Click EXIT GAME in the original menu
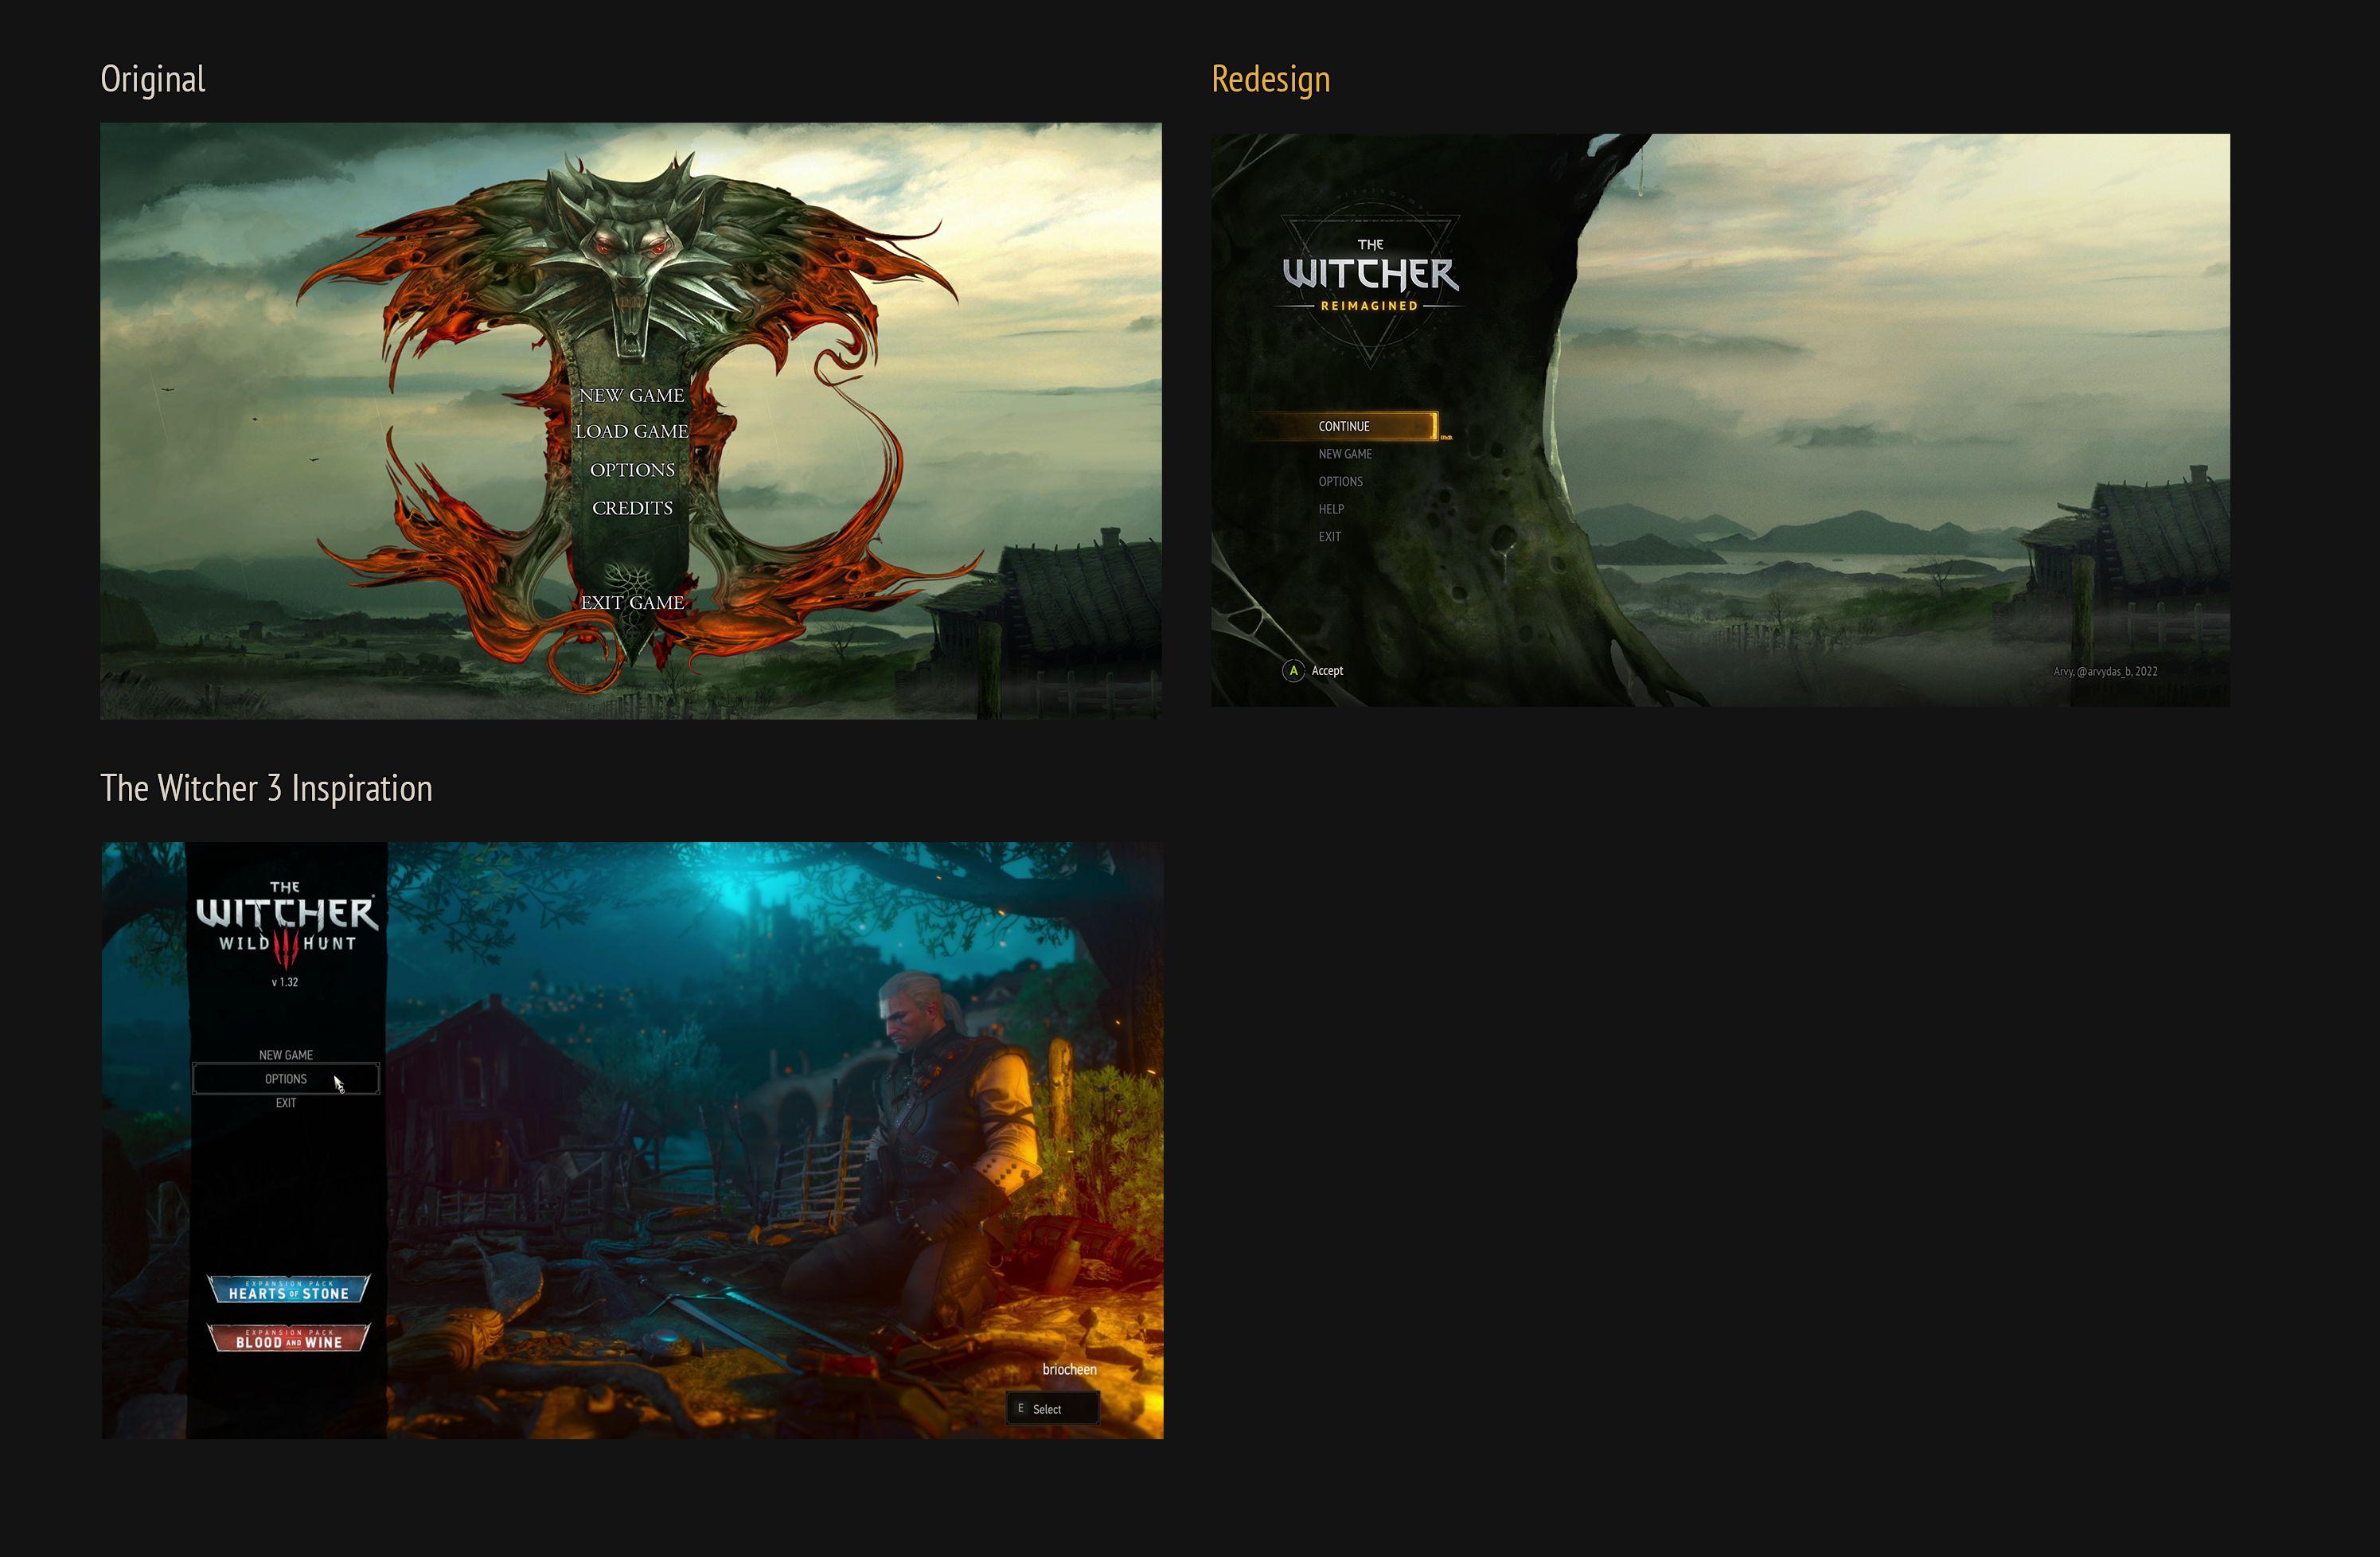The height and width of the screenshot is (1557, 2380). point(632,602)
